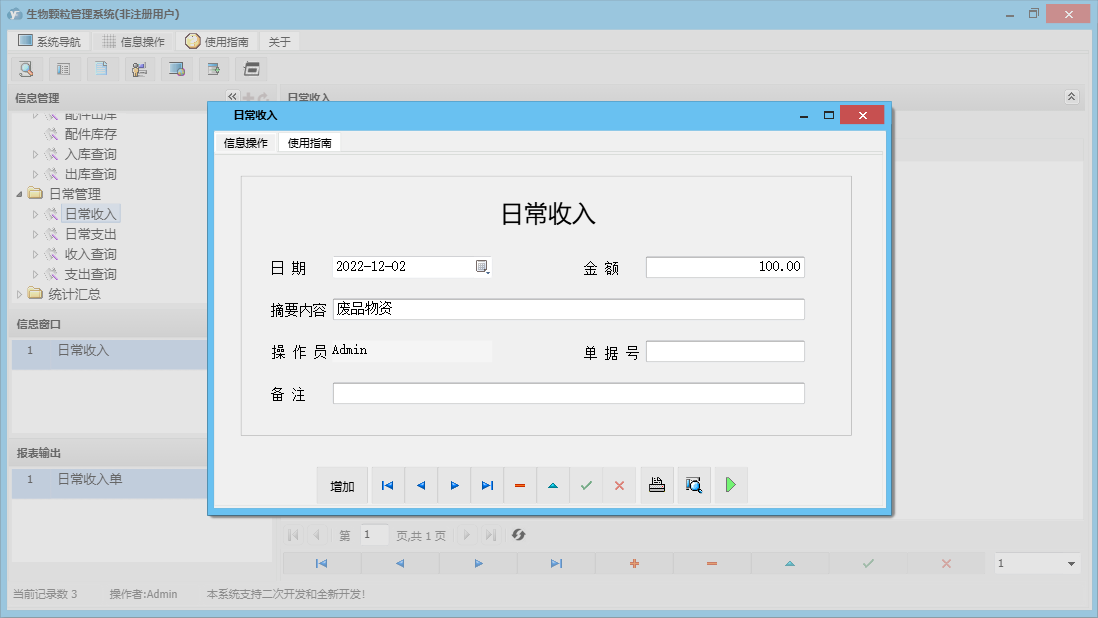Execute with the green run arrow icon
The width and height of the screenshot is (1098, 618).
(x=729, y=485)
